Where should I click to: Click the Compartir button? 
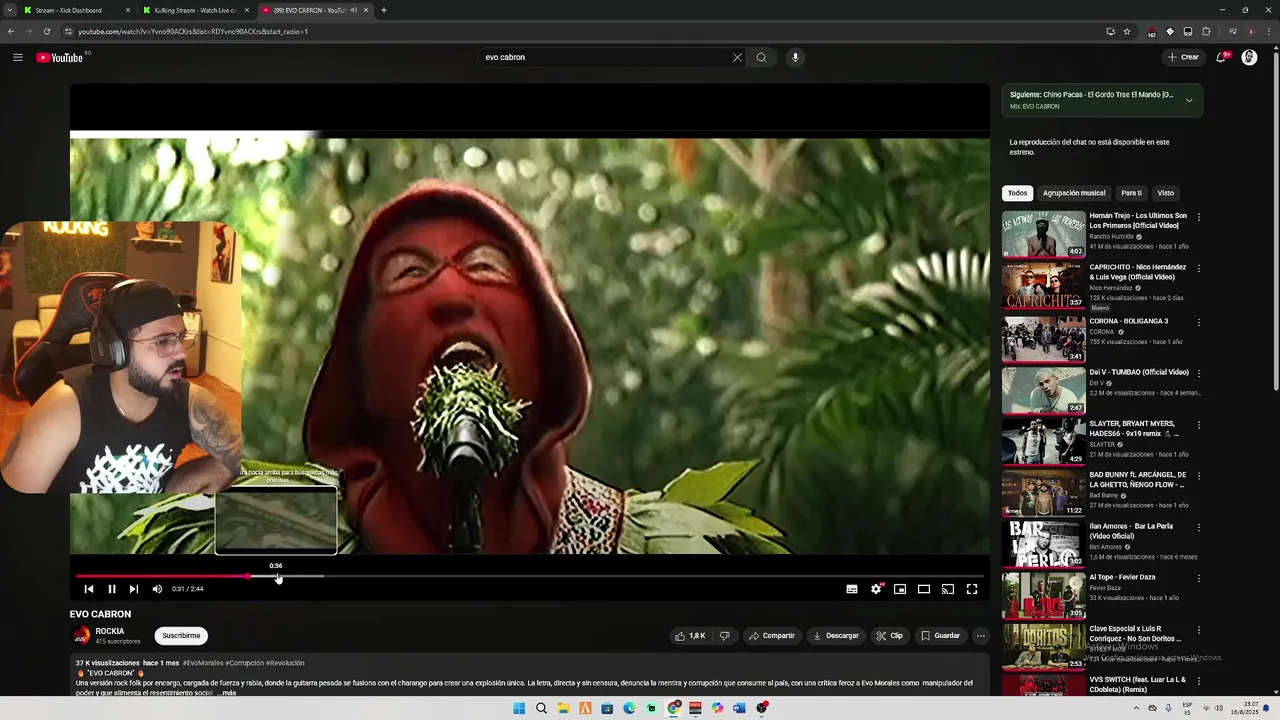[x=772, y=636]
